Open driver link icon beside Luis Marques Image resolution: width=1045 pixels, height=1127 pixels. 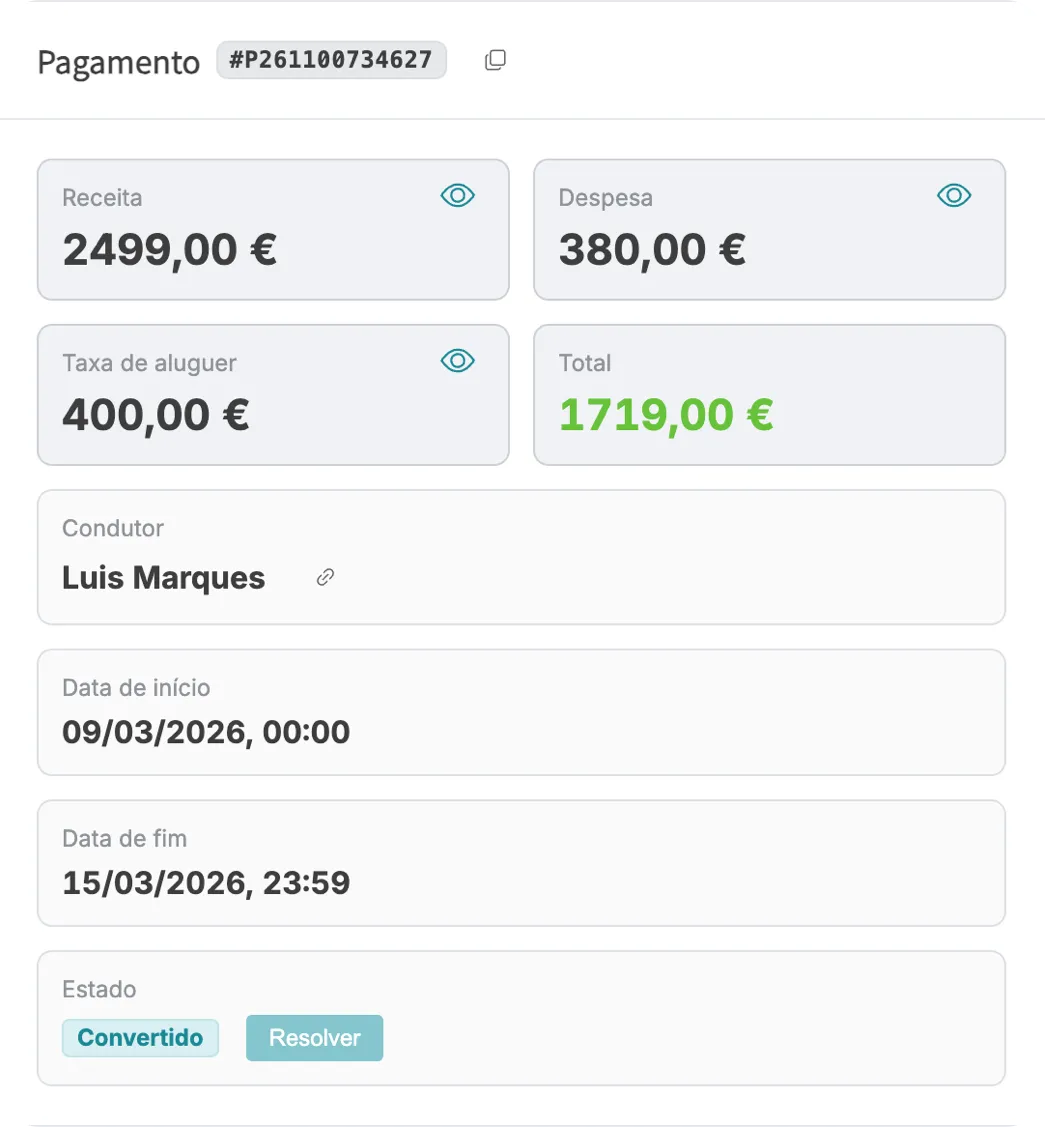click(x=325, y=577)
